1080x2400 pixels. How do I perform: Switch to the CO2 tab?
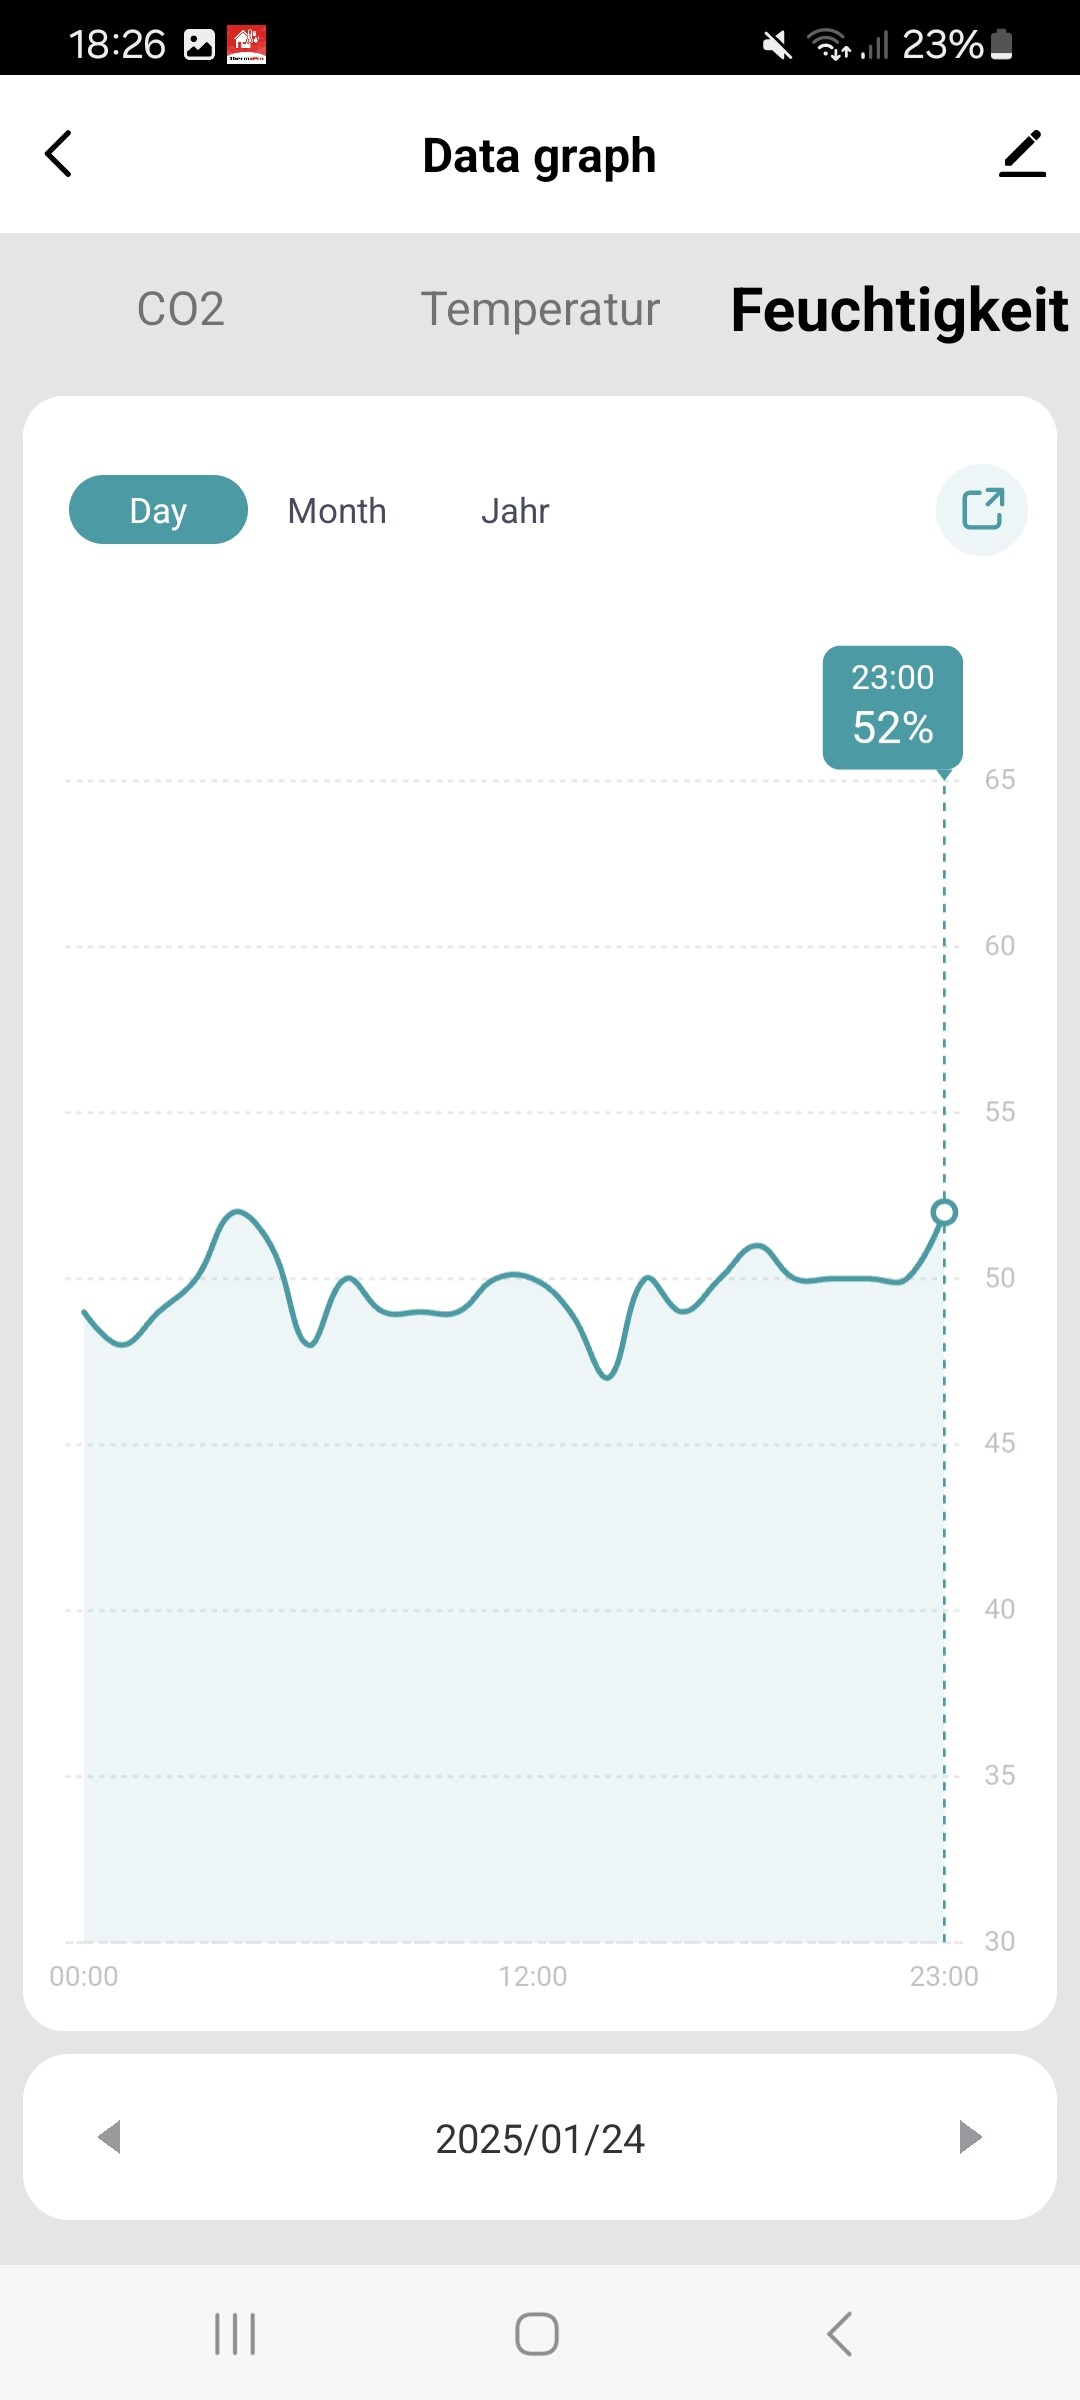(x=180, y=309)
